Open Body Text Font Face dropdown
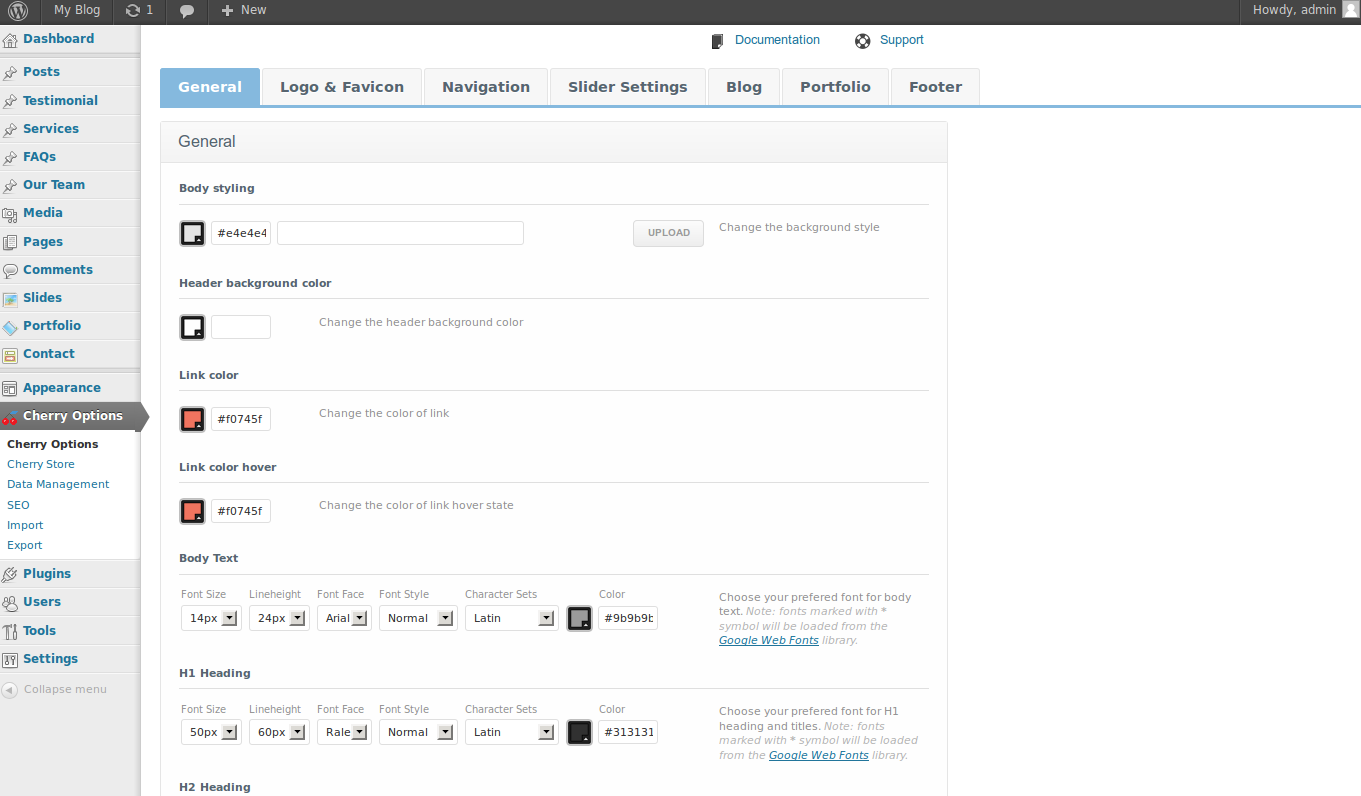 358,618
